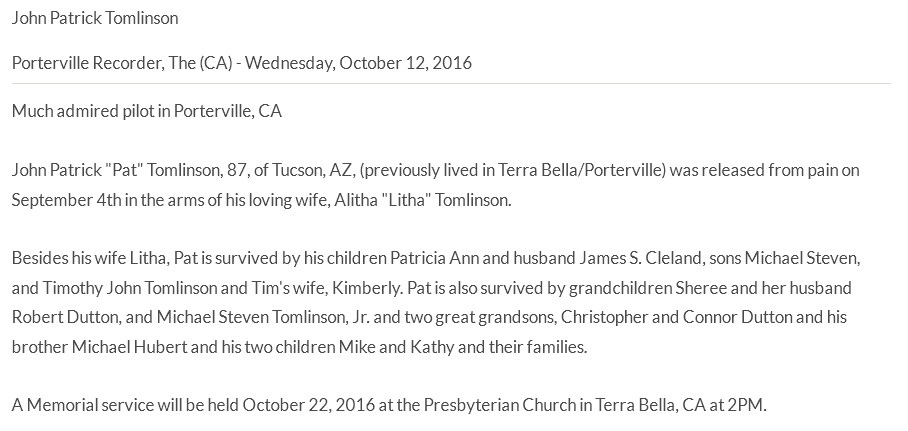
Task: Click the name 'Robert Dutton'
Action: [x=55, y=317]
